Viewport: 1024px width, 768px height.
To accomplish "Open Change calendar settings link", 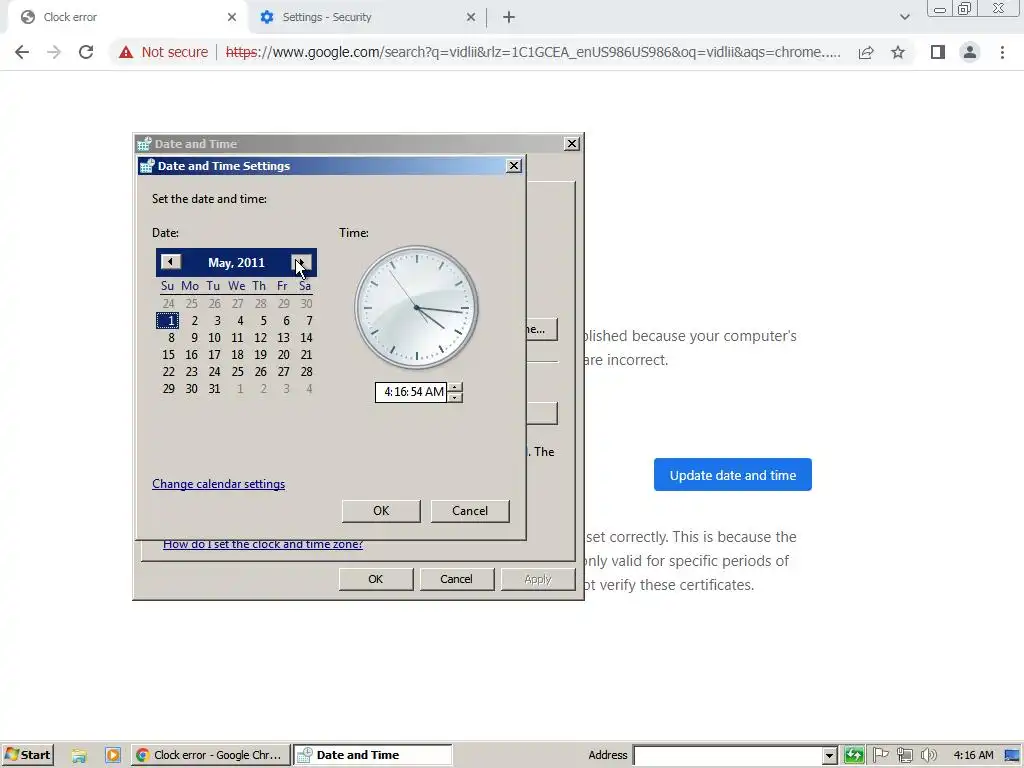I will pos(218,484).
